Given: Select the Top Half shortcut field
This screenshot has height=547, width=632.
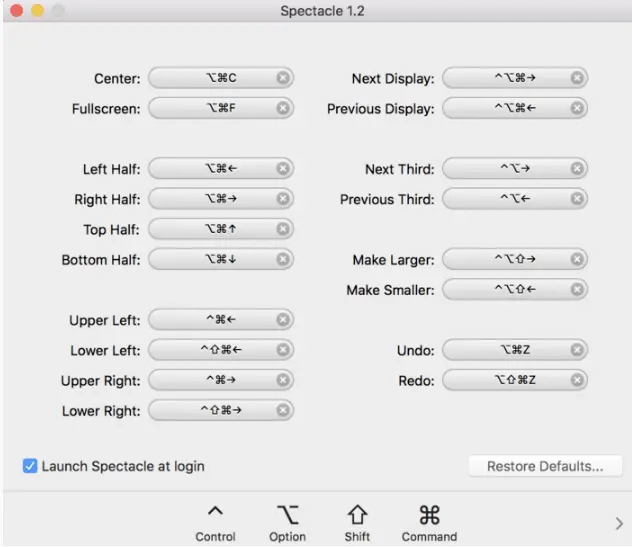Looking at the screenshot, I should coord(221,229).
